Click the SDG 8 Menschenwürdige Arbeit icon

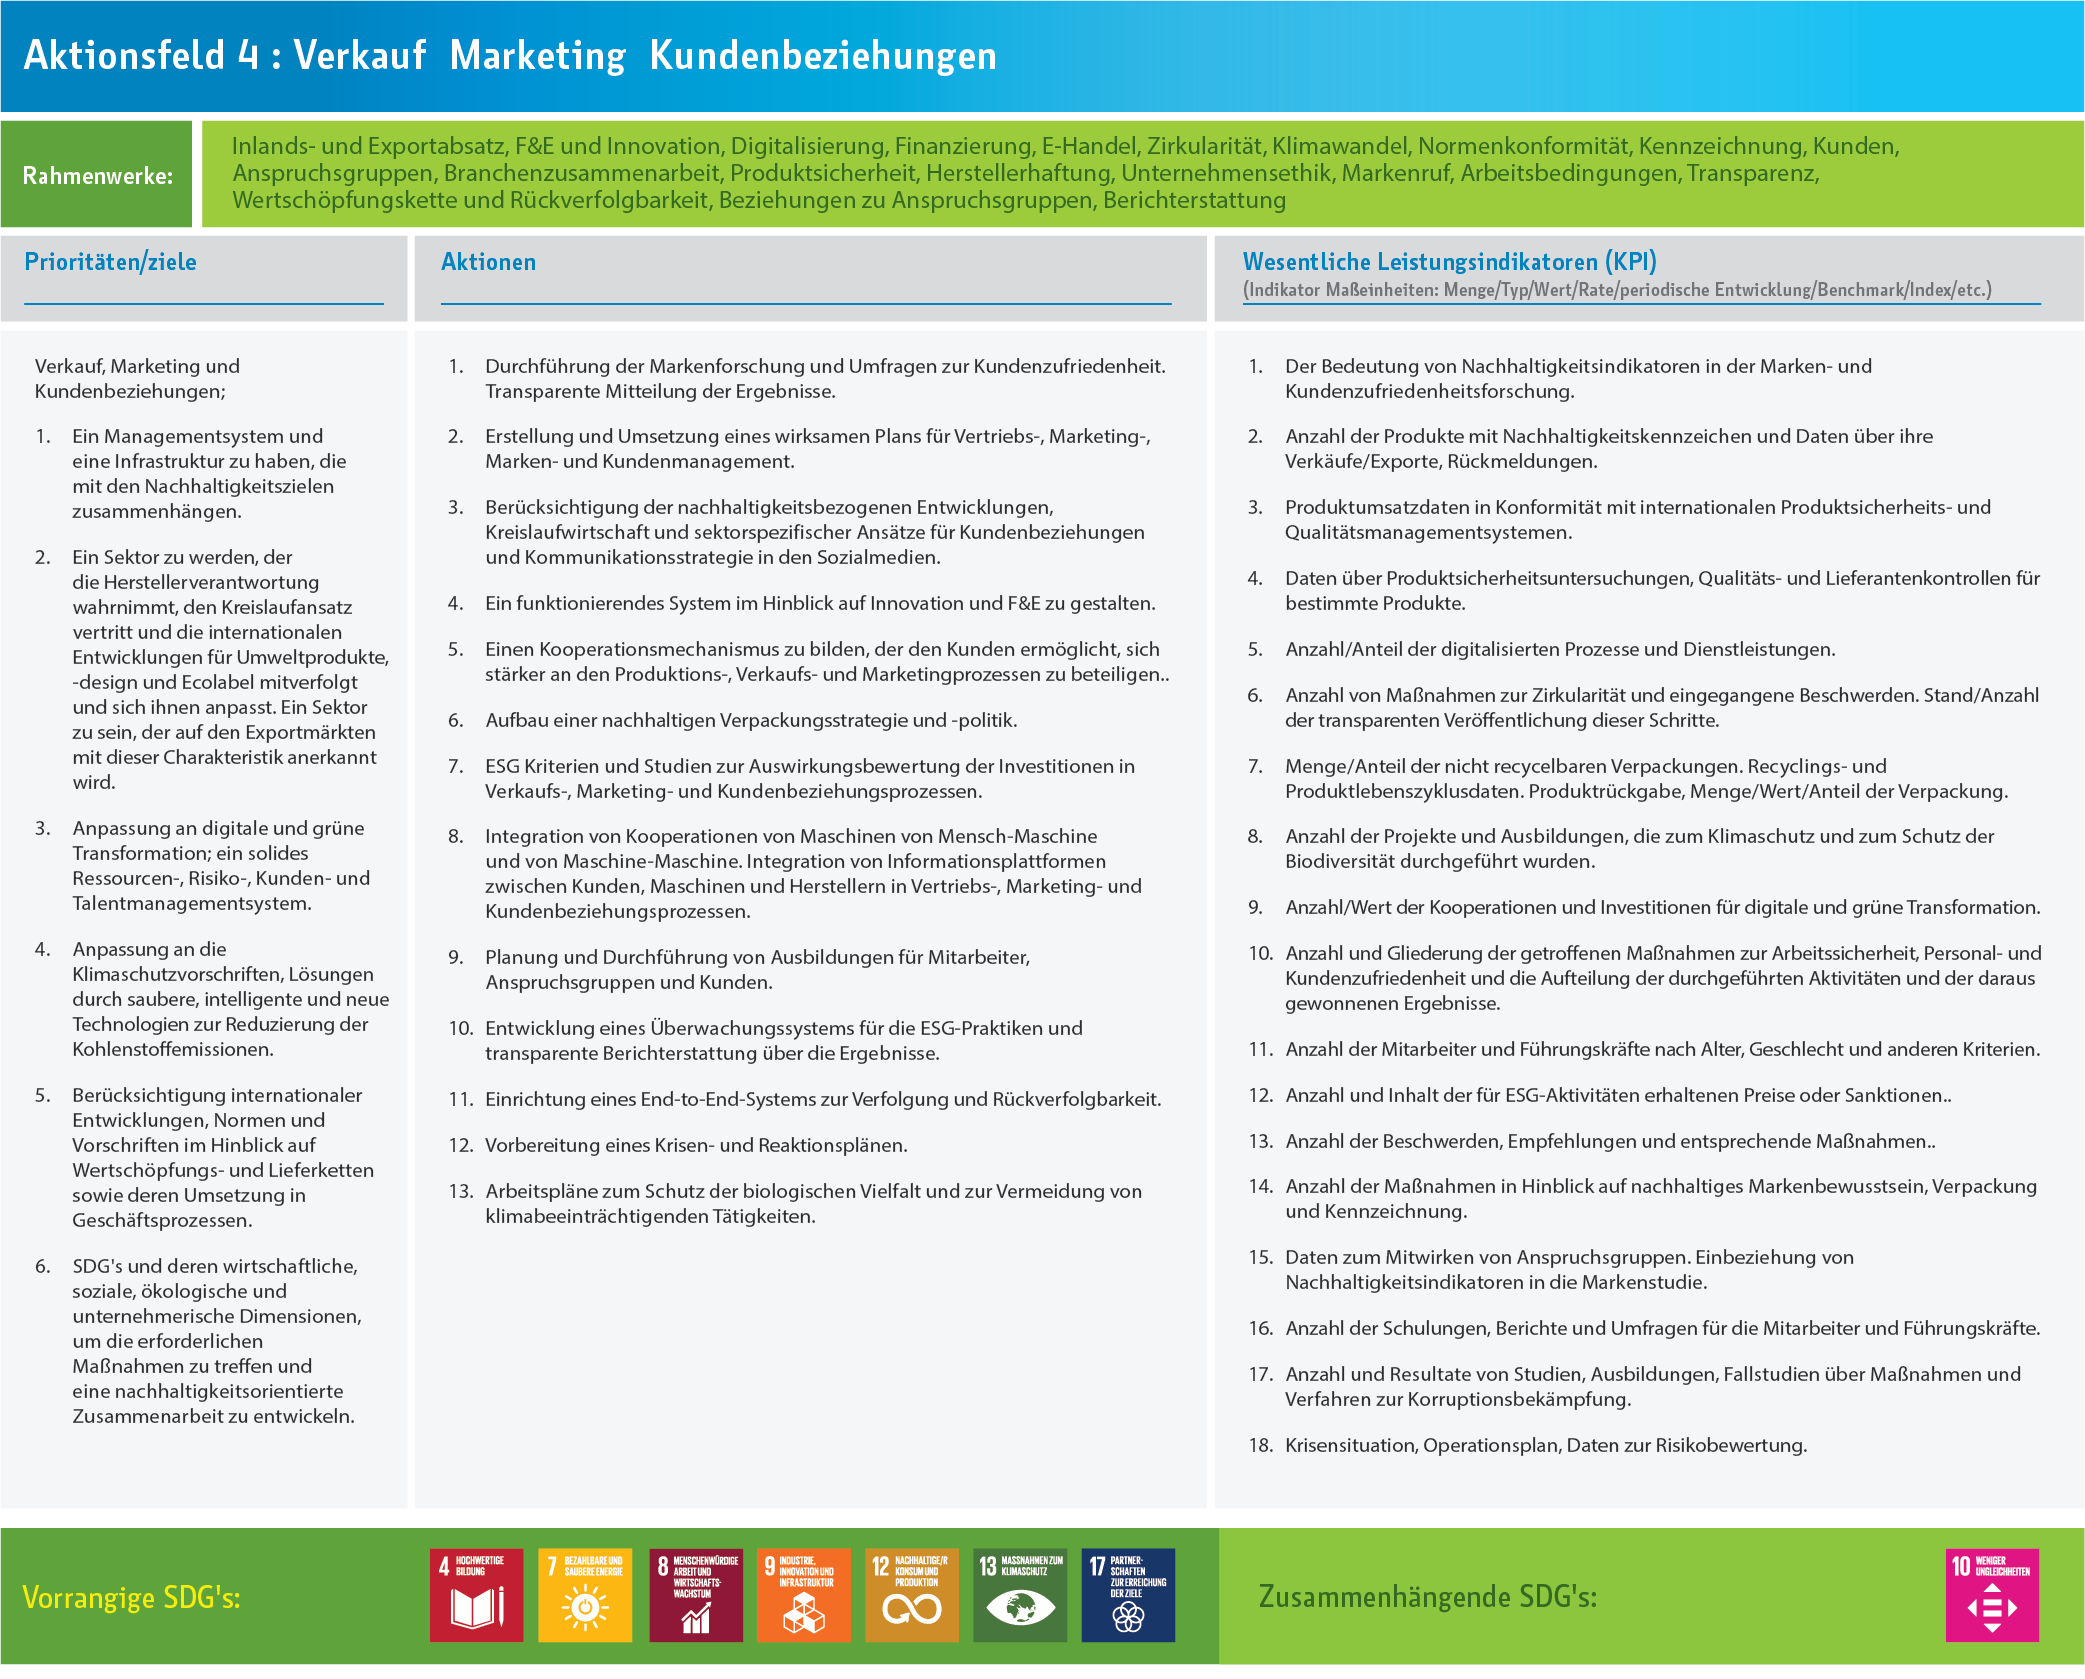point(696,1595)
